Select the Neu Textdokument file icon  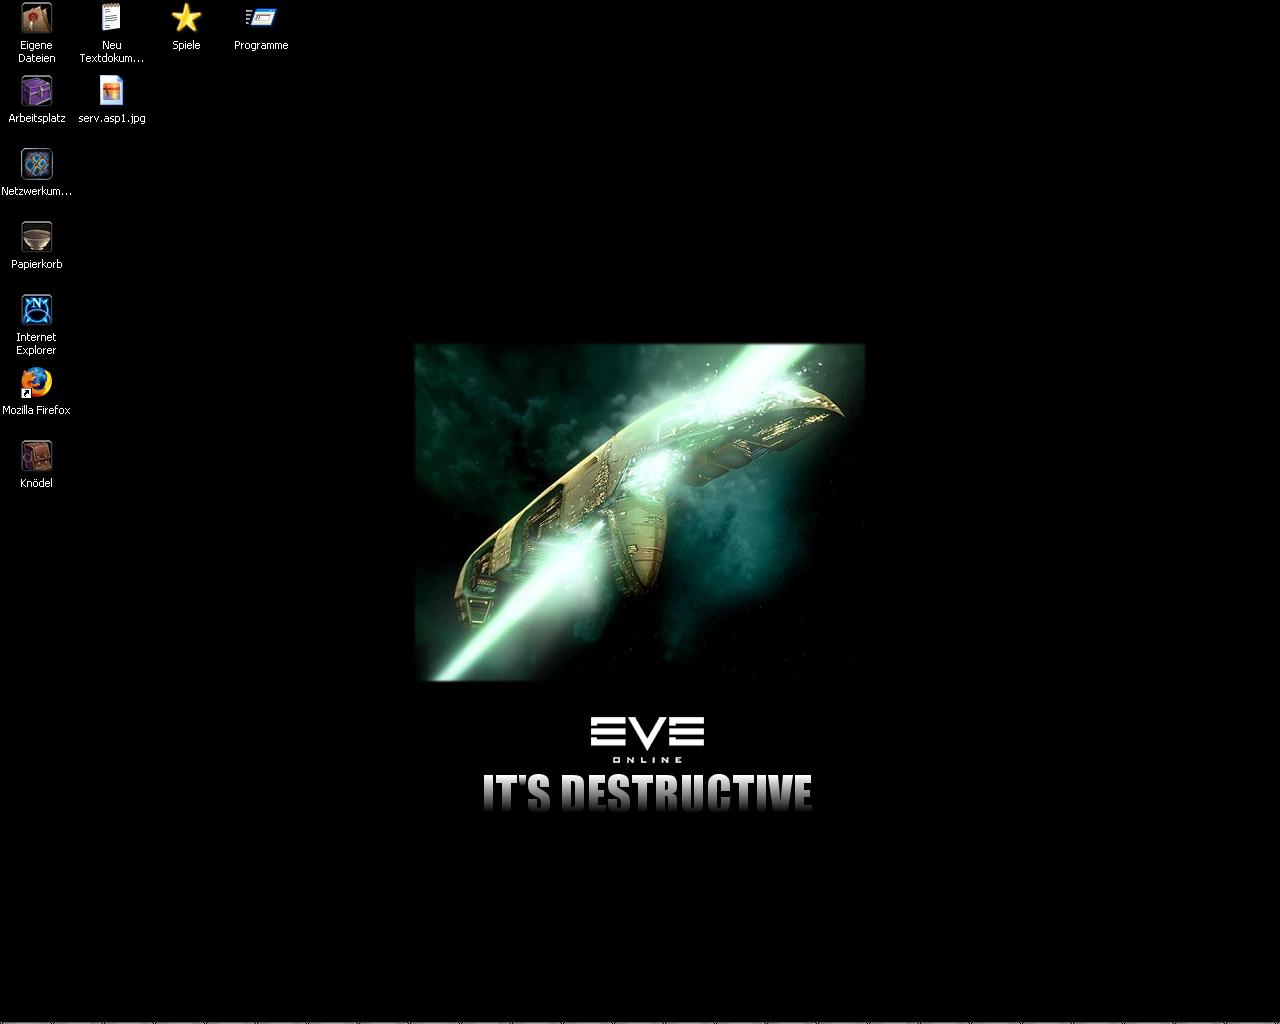coord(111,19)
